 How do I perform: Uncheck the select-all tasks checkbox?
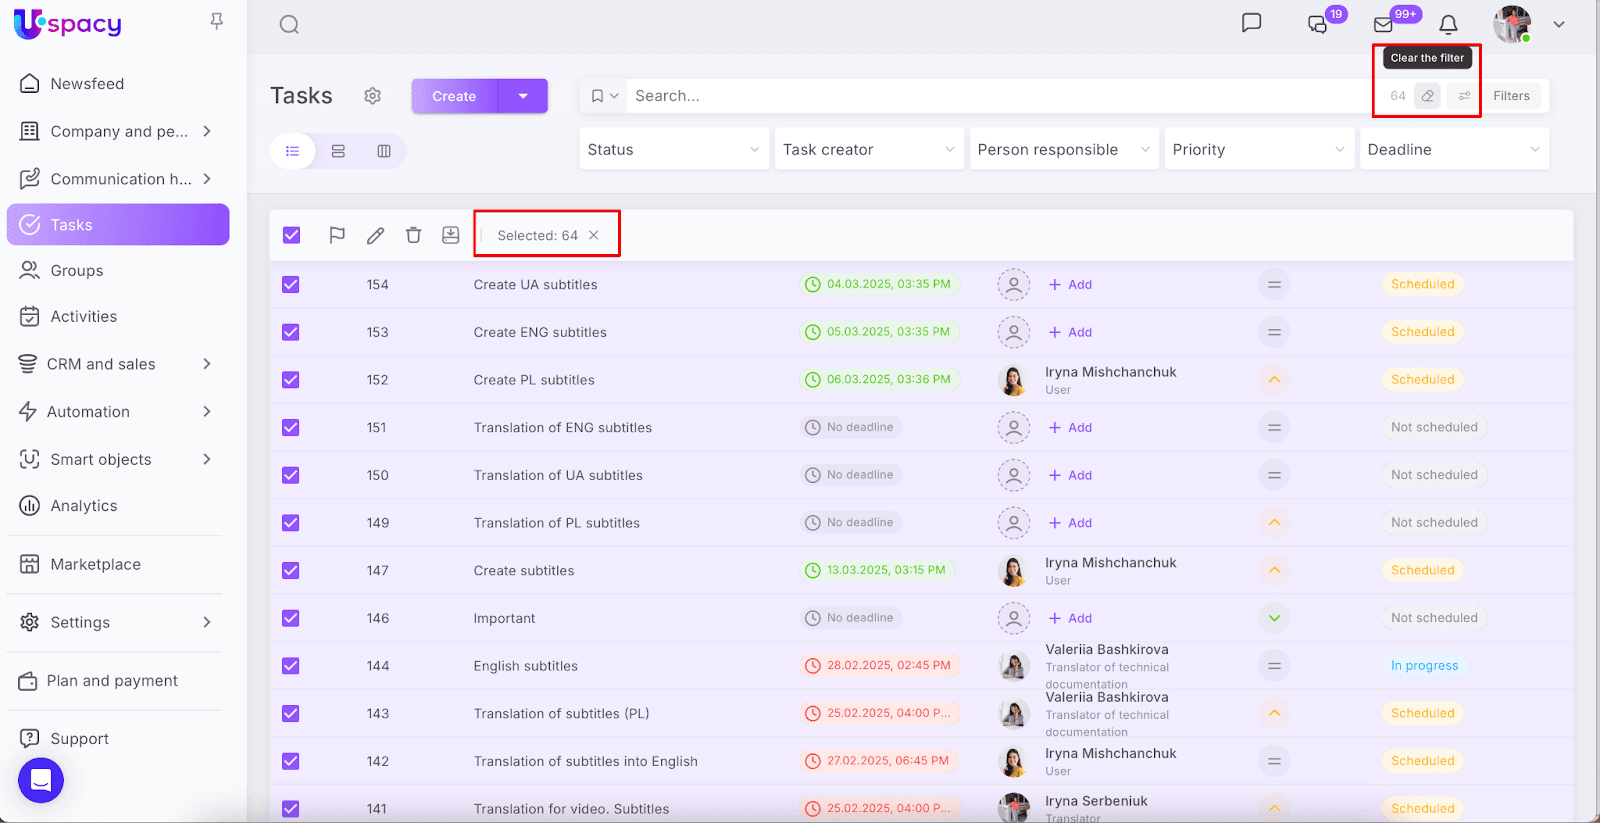[291, 235]
